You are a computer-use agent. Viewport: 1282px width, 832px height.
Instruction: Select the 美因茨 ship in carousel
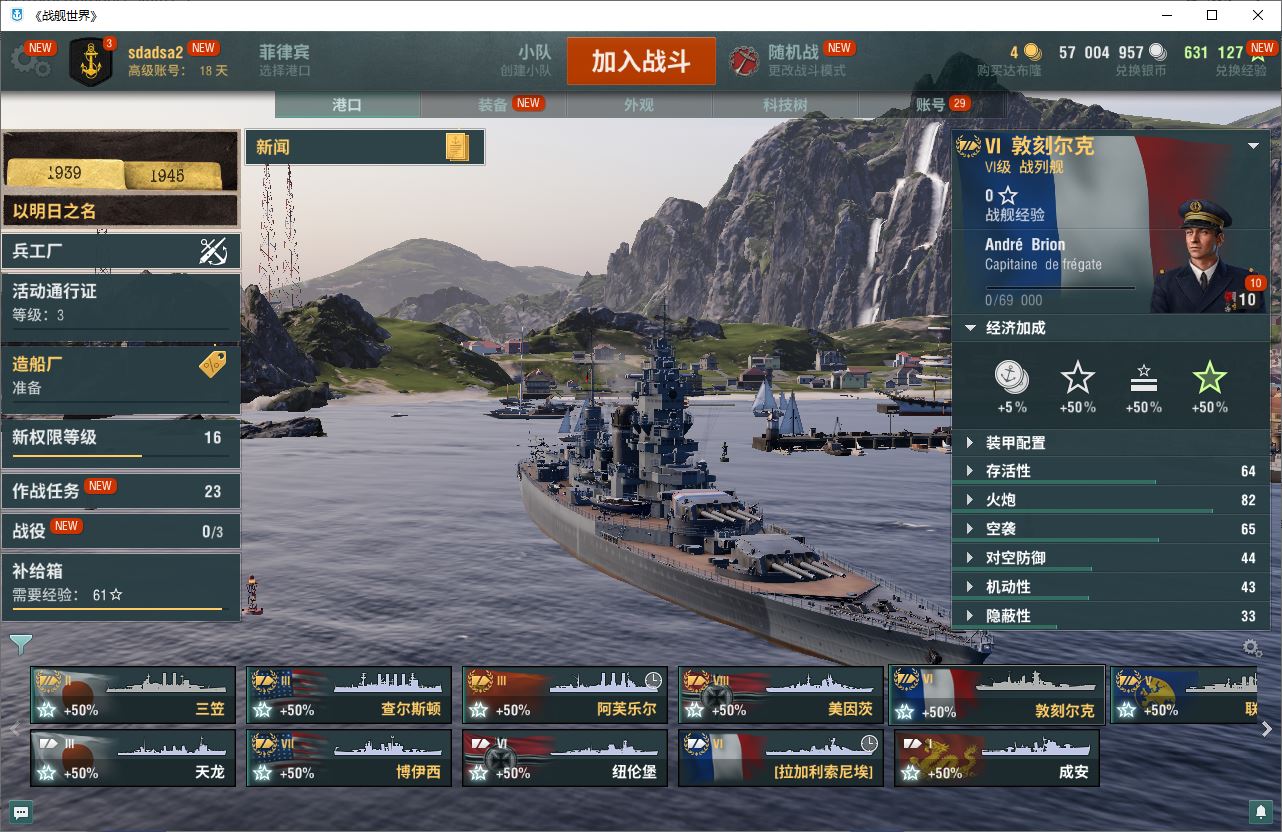coord(780,695)
